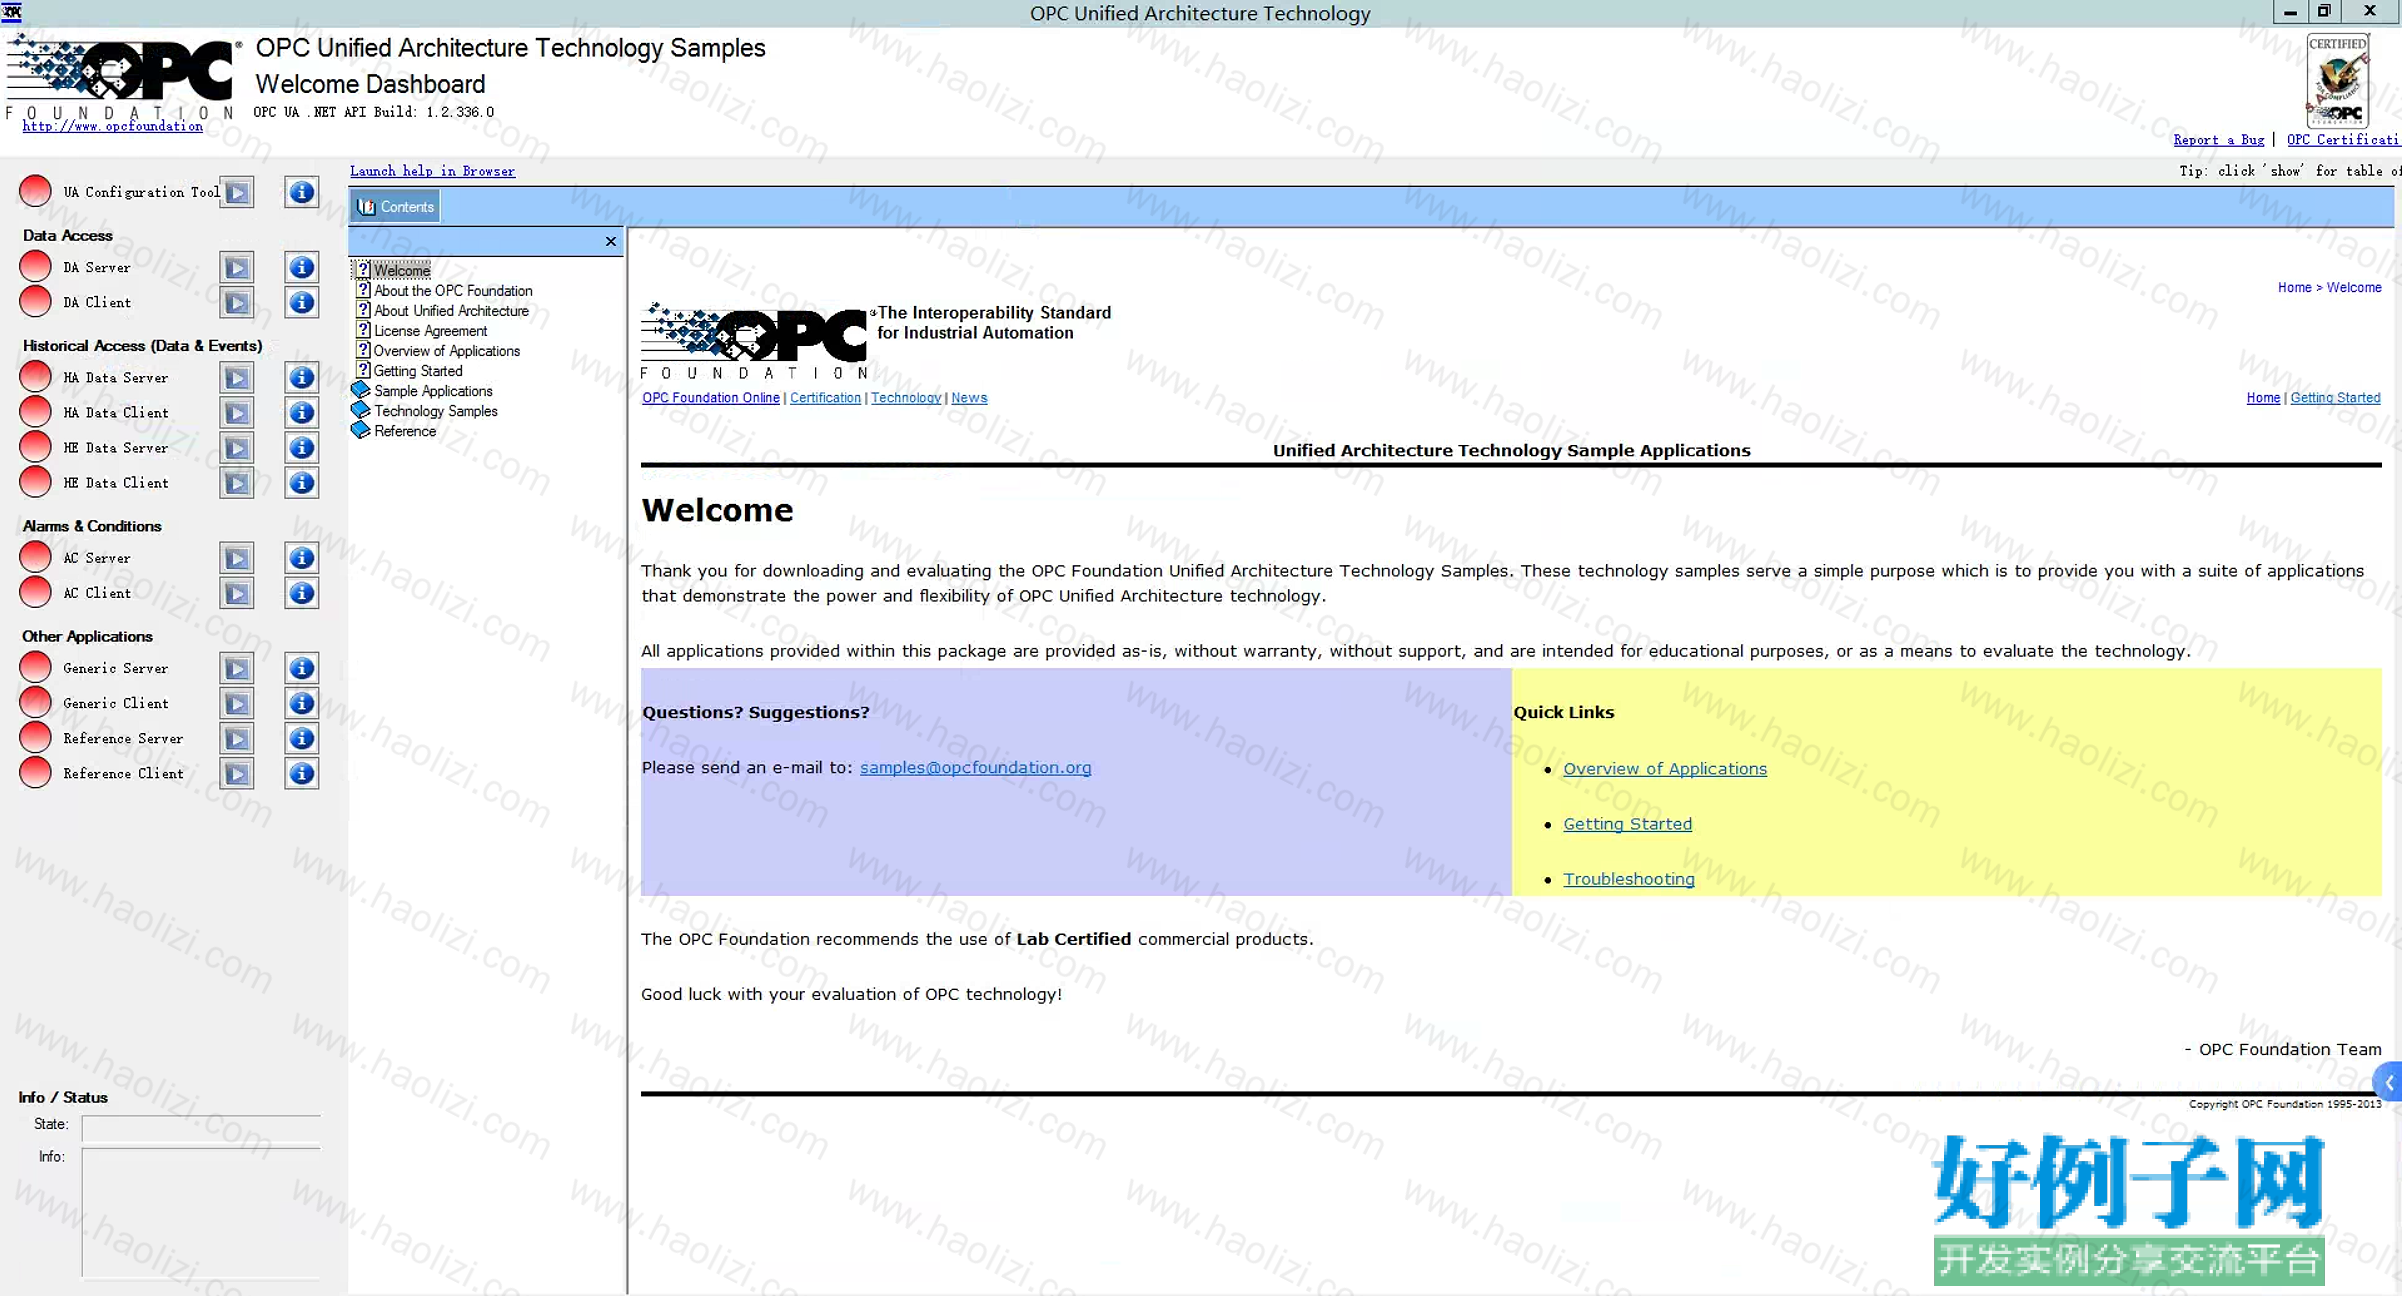Launch the DA Client play button

click(237, 302)
